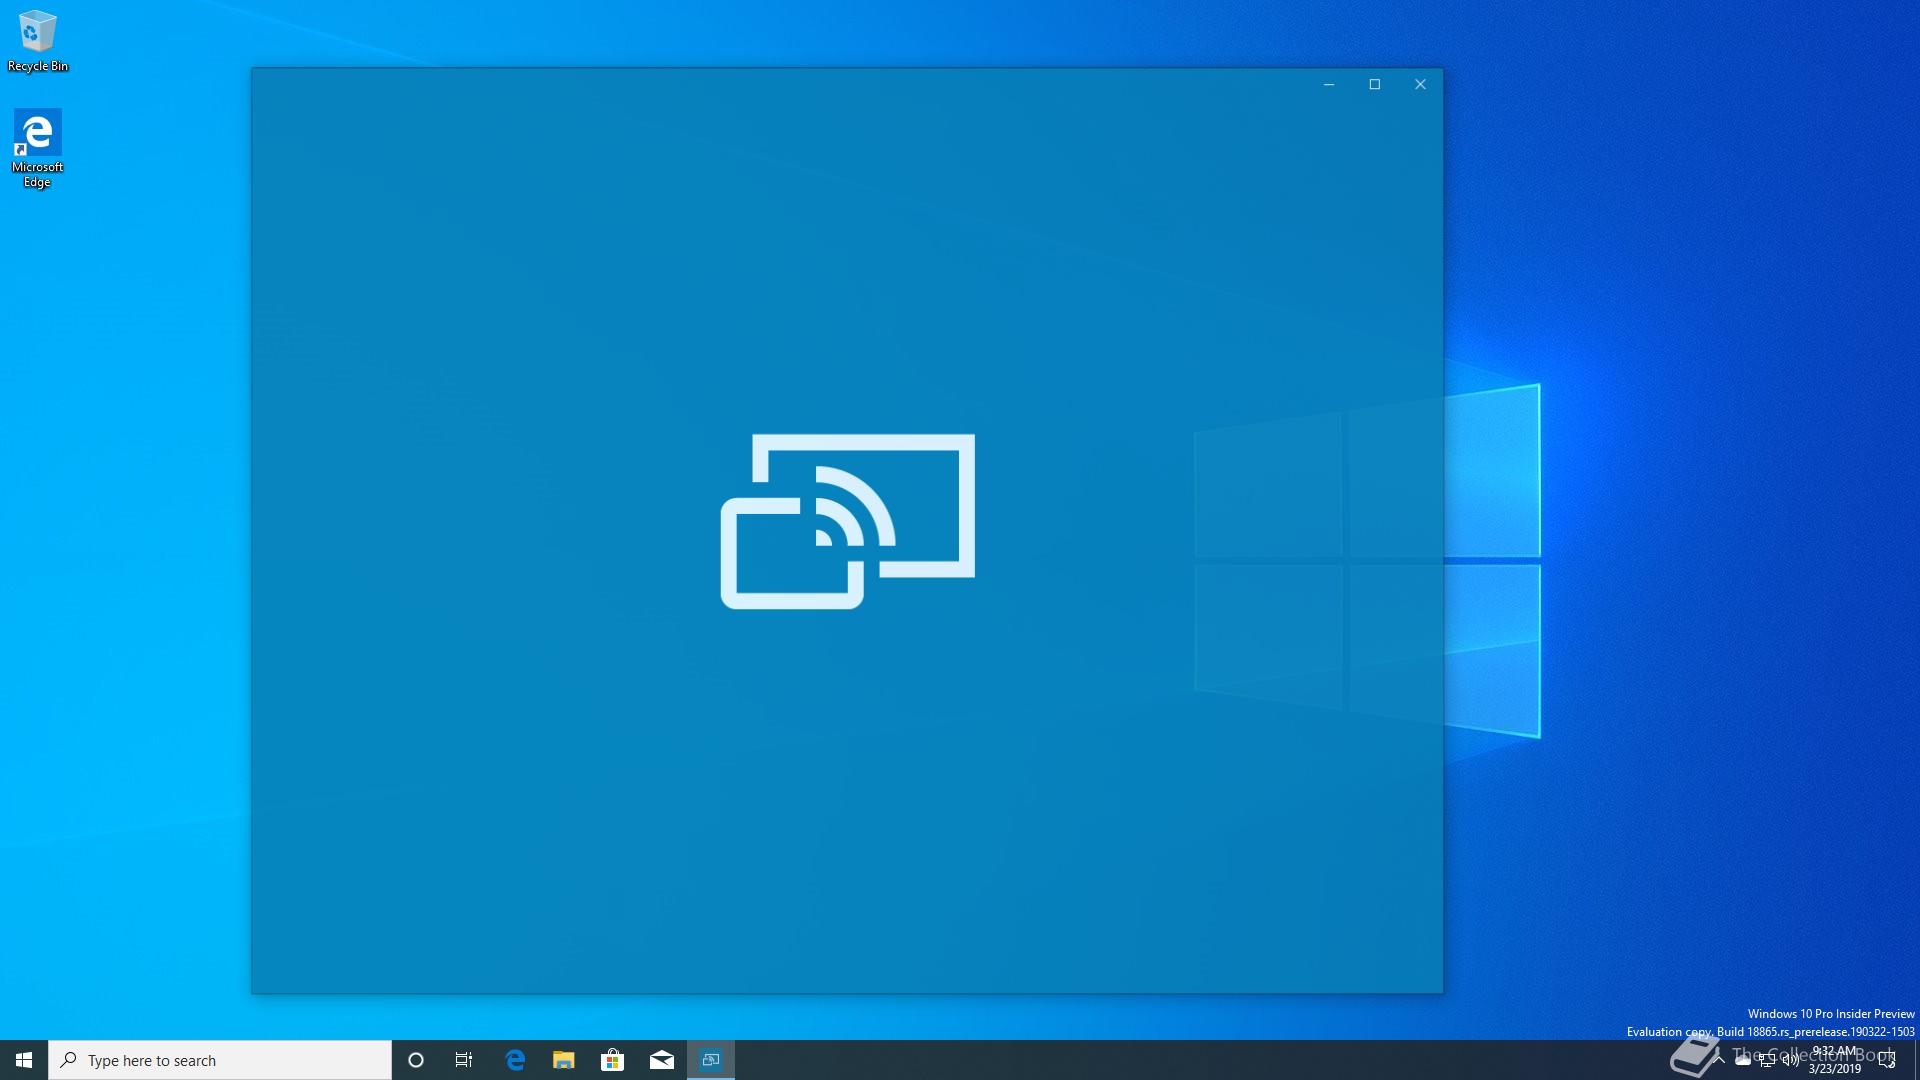
Task: Open the Start menu
Action: coord(24,1060)
